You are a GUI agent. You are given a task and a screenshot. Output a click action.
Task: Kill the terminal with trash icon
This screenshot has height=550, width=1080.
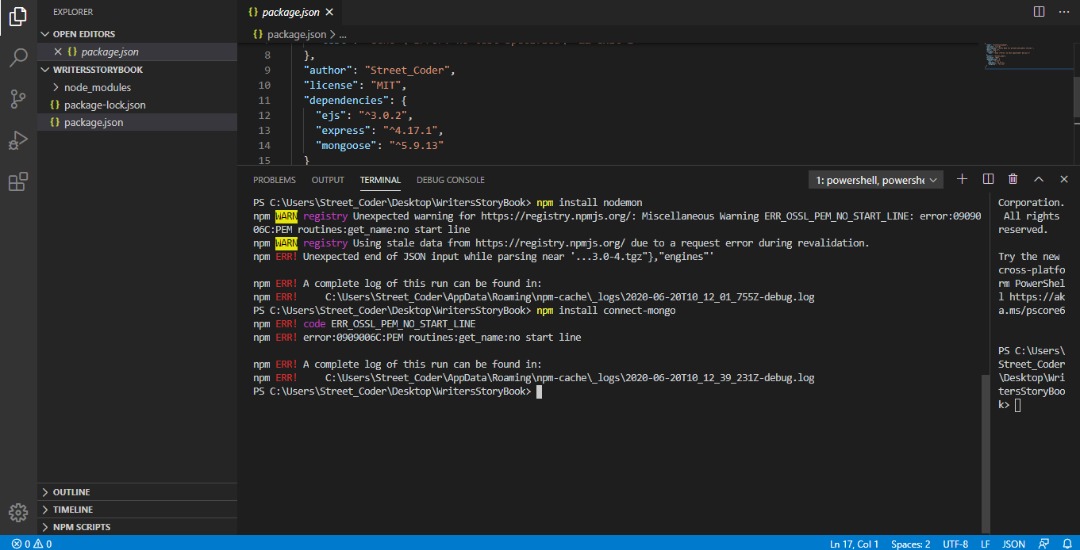click(1012, 179)
